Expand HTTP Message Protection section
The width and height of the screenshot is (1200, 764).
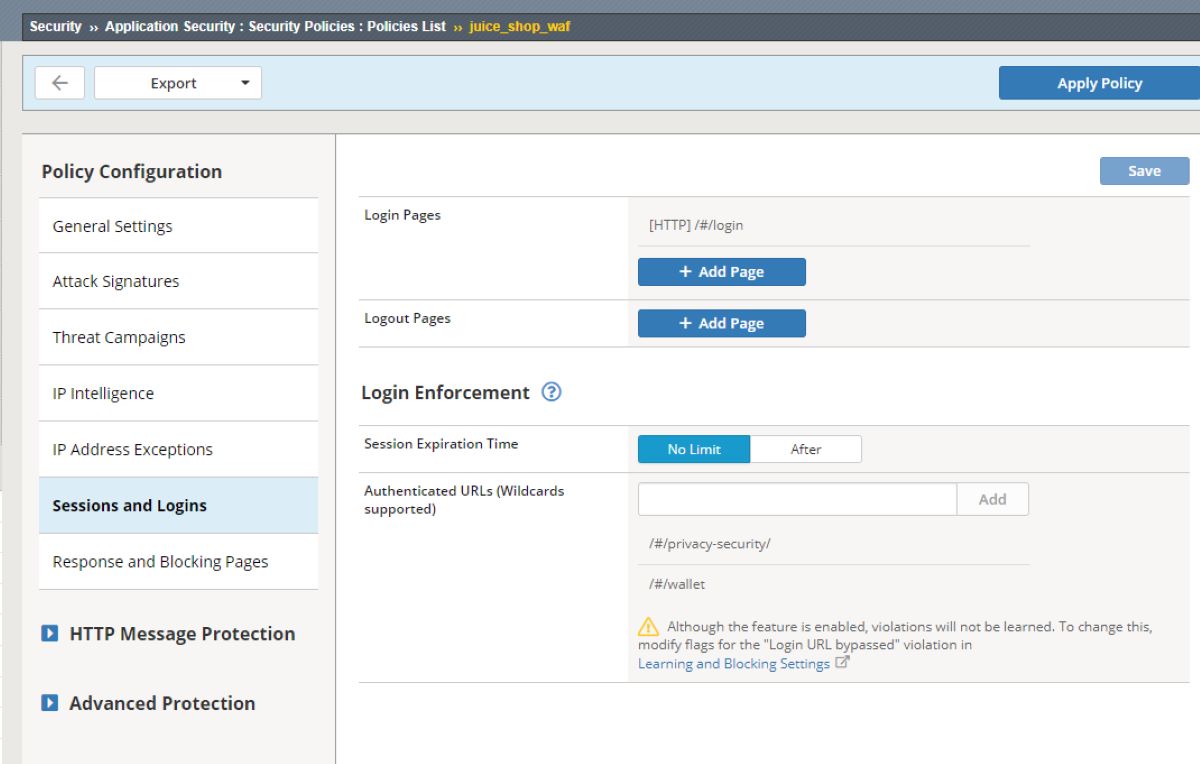pos(168,633)
